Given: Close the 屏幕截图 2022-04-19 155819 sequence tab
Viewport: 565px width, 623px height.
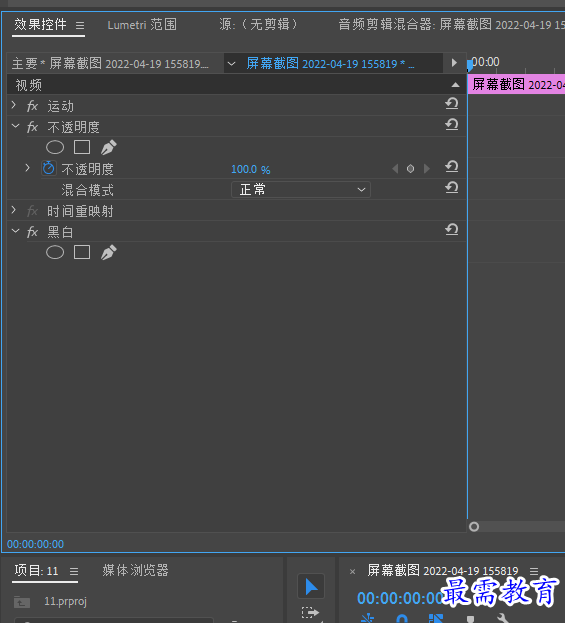Looking at the screenshot, I should pyautogui.click(x=352, y=572).
